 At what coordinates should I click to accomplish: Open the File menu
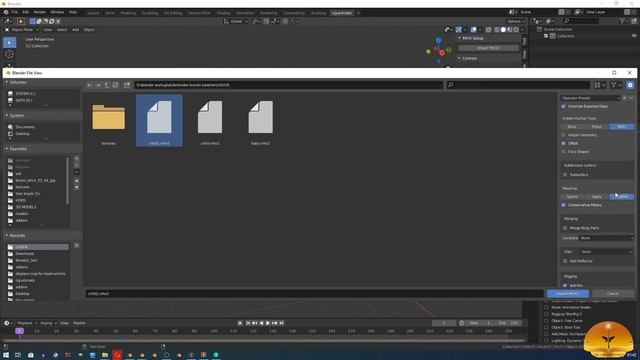[15, 12]
